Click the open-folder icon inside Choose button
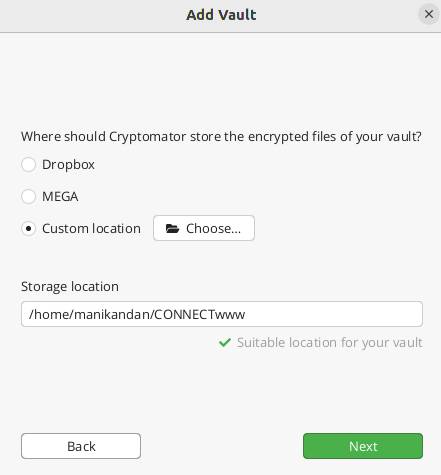Viewport: 441px width, 475px height. [x=172, y=229]
